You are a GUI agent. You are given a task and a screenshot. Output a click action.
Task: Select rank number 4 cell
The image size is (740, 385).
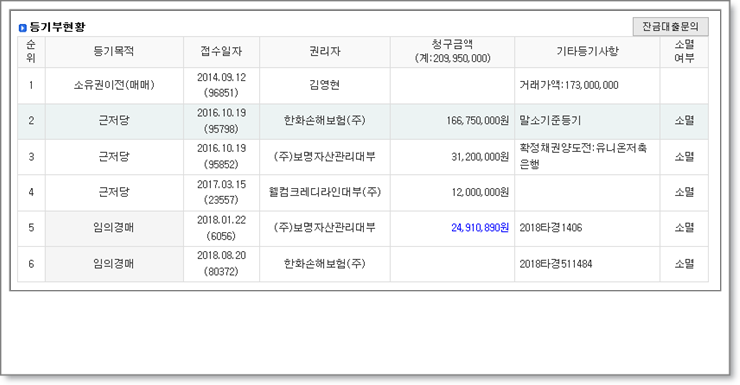click(31, 193)
